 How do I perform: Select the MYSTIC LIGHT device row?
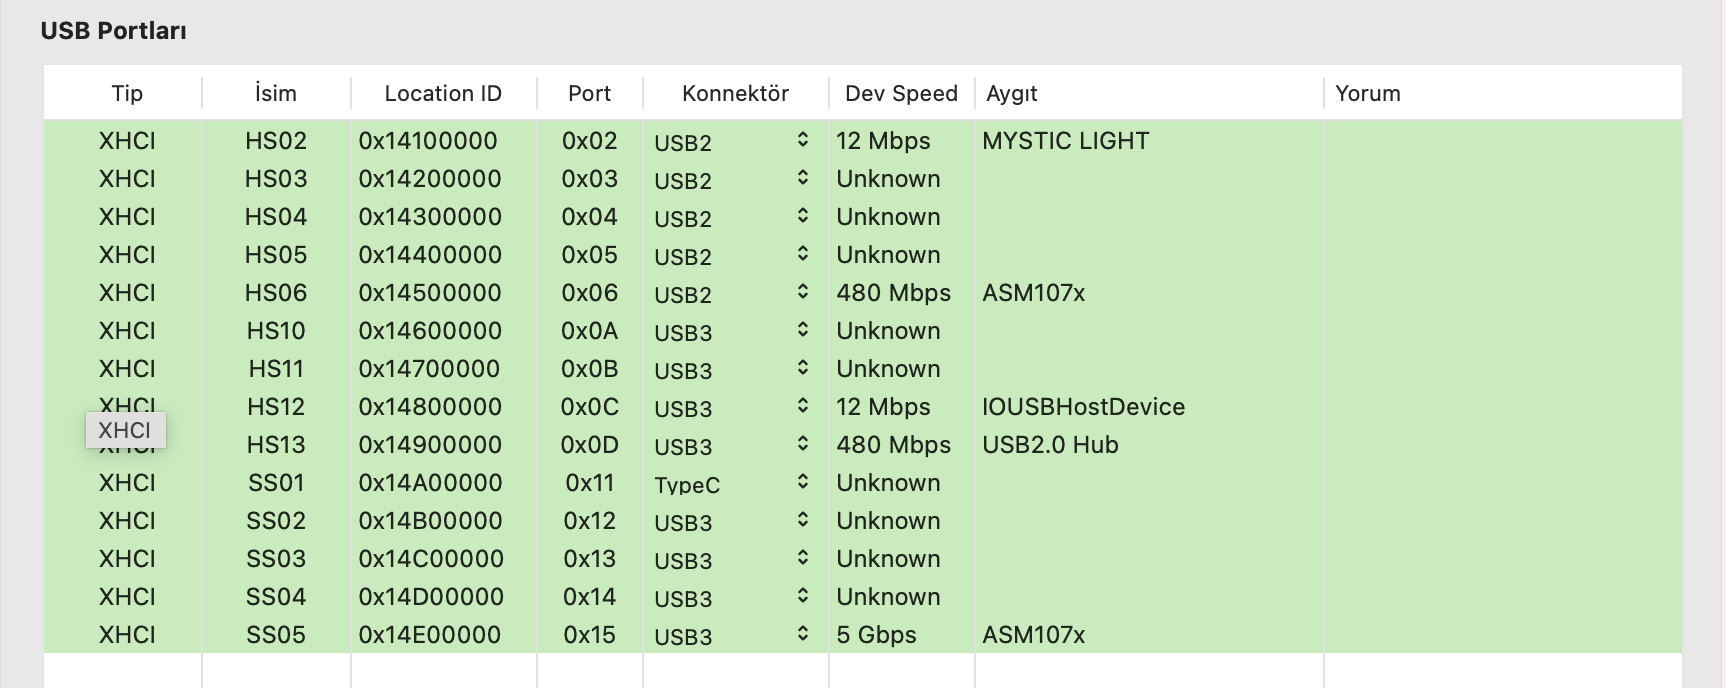(1066, 141)
